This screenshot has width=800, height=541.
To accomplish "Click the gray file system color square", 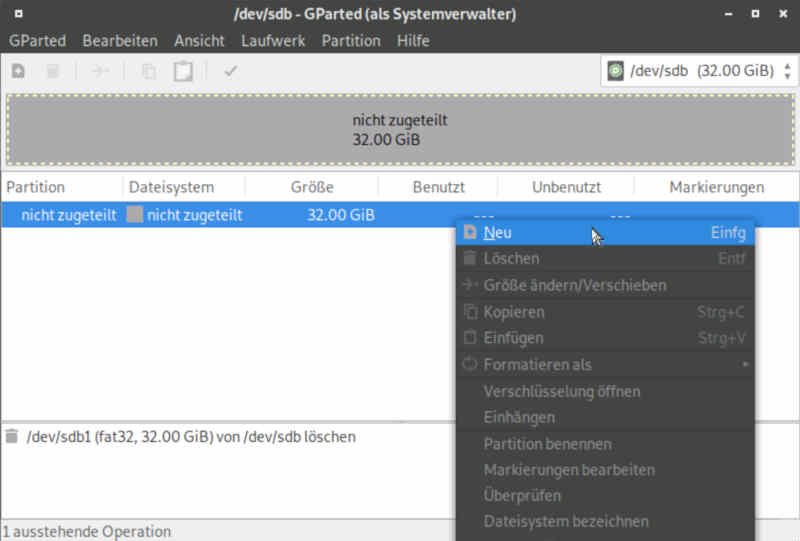I will [x=135, y=214].
